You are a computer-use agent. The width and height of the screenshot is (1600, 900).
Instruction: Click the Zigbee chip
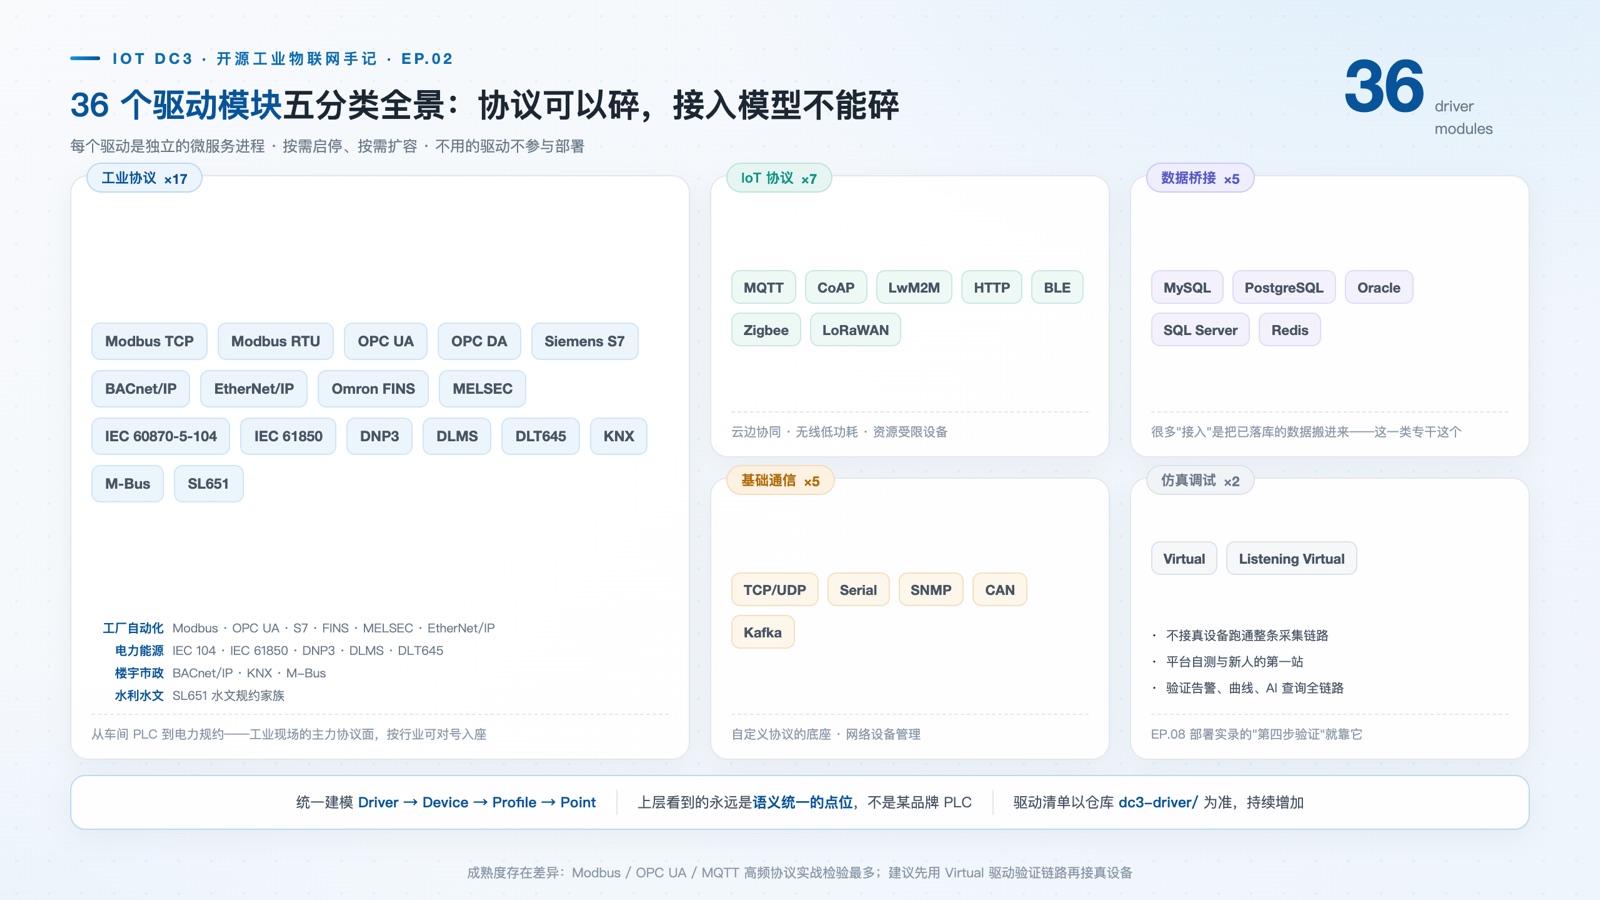[x=766, y=330]
